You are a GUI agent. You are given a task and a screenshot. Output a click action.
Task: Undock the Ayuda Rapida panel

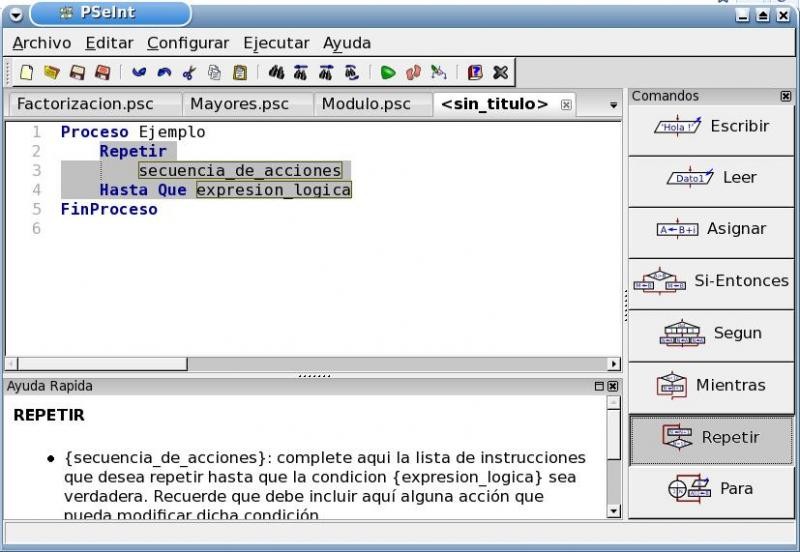tap(599, 386)
